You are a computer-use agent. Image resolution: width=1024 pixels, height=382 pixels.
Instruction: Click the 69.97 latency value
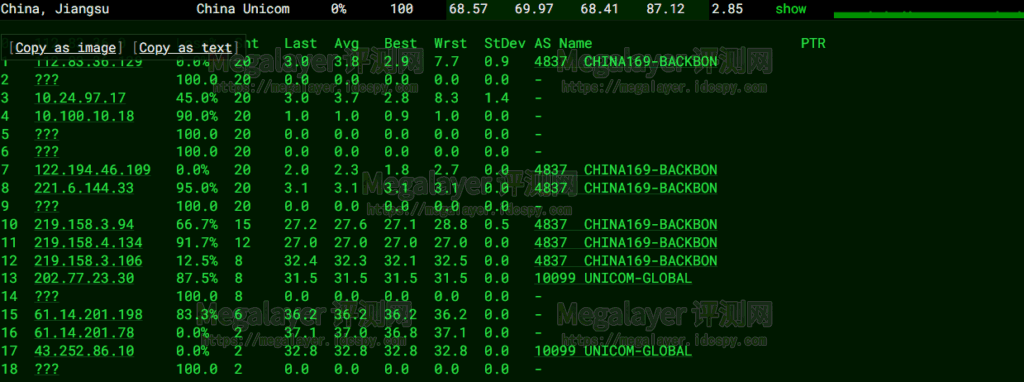(534, 9)
